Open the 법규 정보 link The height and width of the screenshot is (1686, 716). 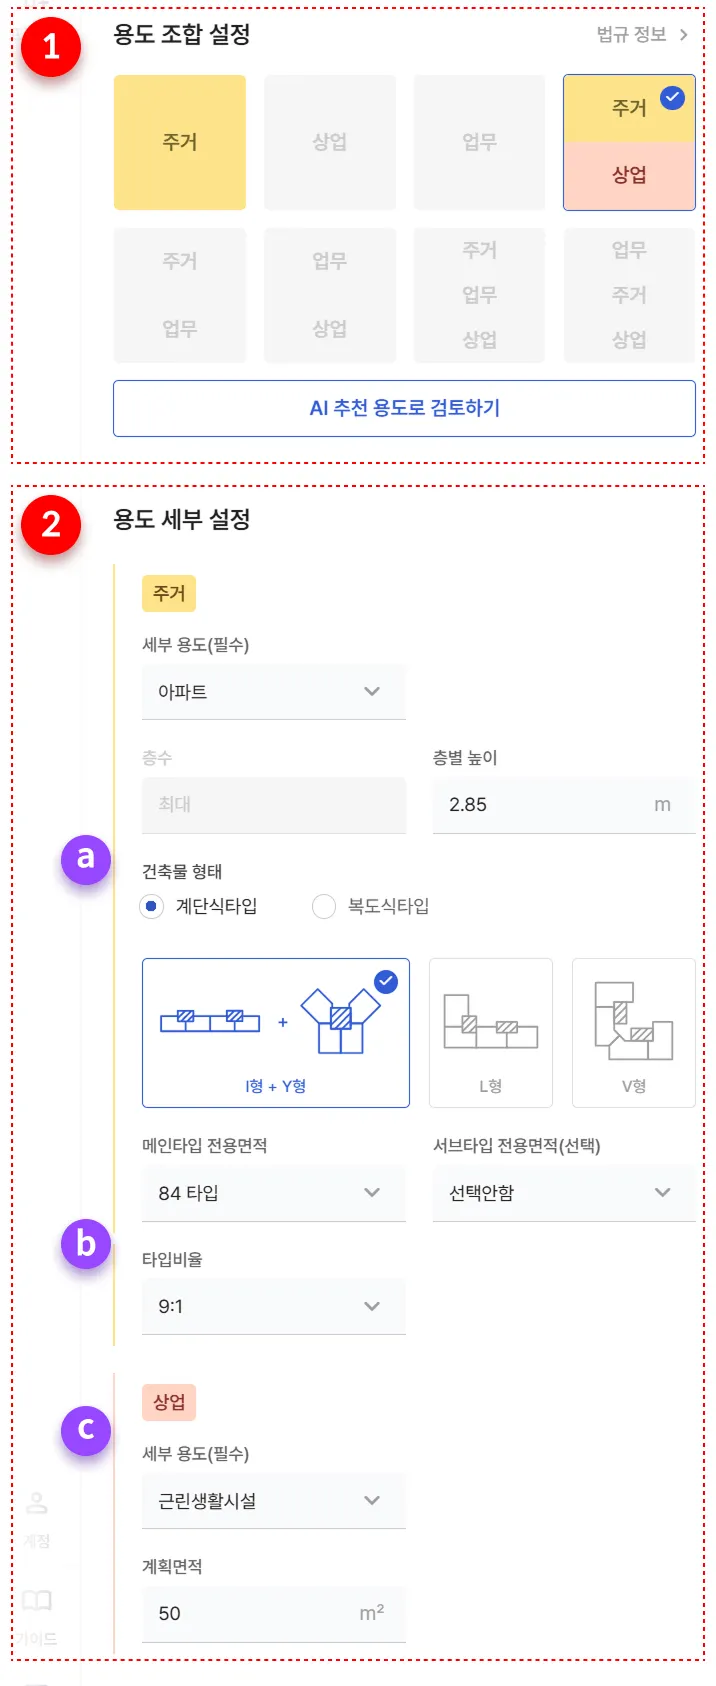(631, 35)
